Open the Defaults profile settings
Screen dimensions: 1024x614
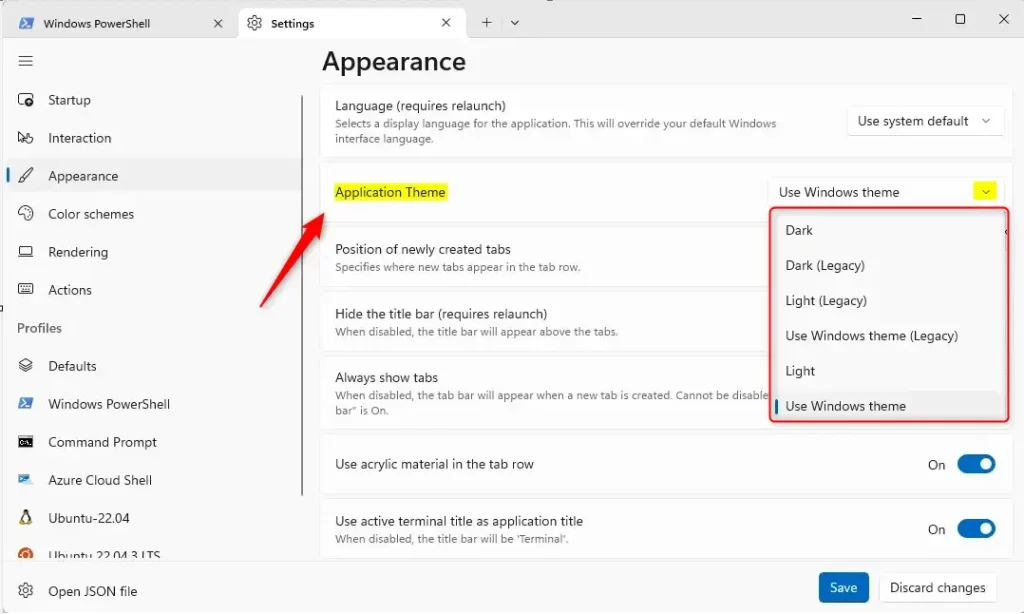(153, 366)
